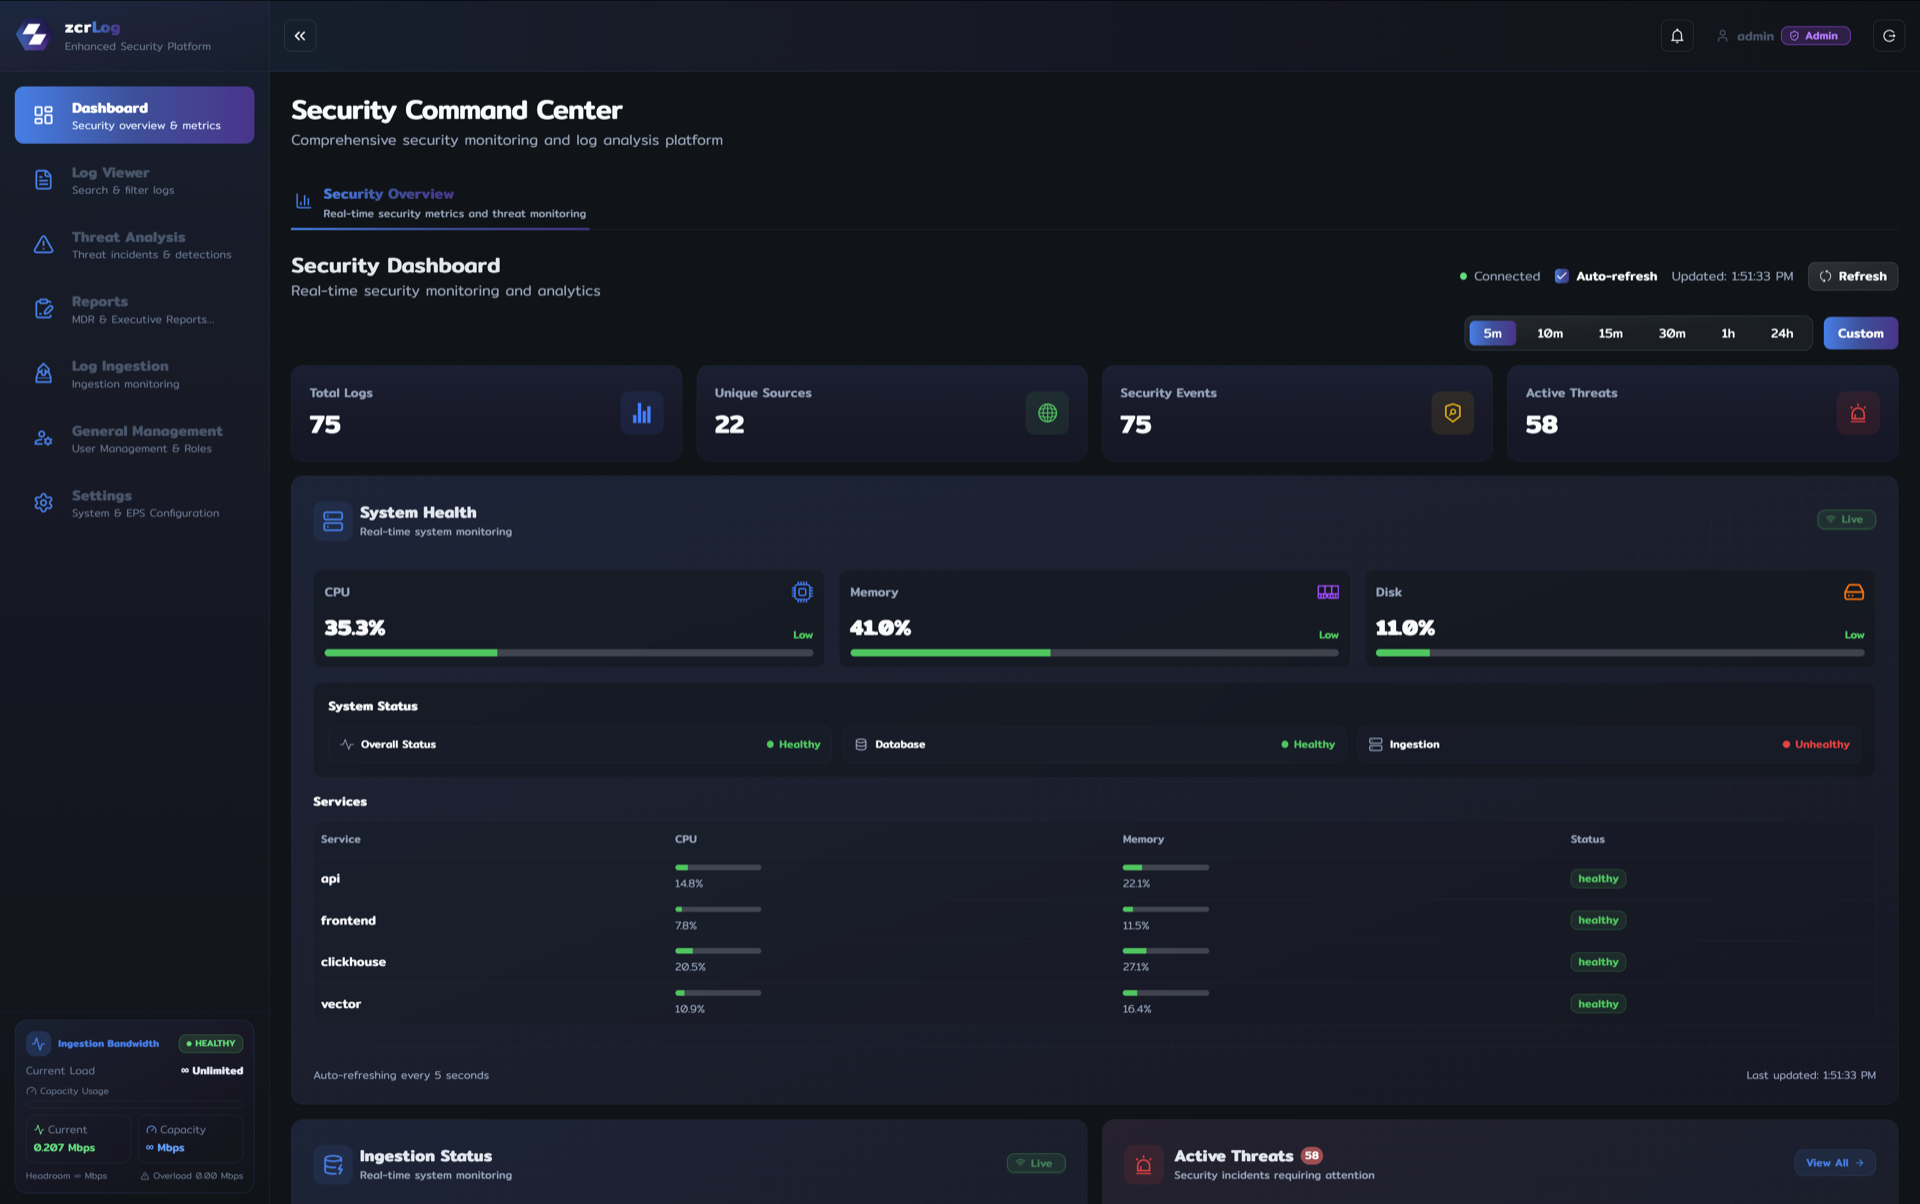Click the api service row name
The height and width of the screenshot is (1204, 1920).
(330, 878)
